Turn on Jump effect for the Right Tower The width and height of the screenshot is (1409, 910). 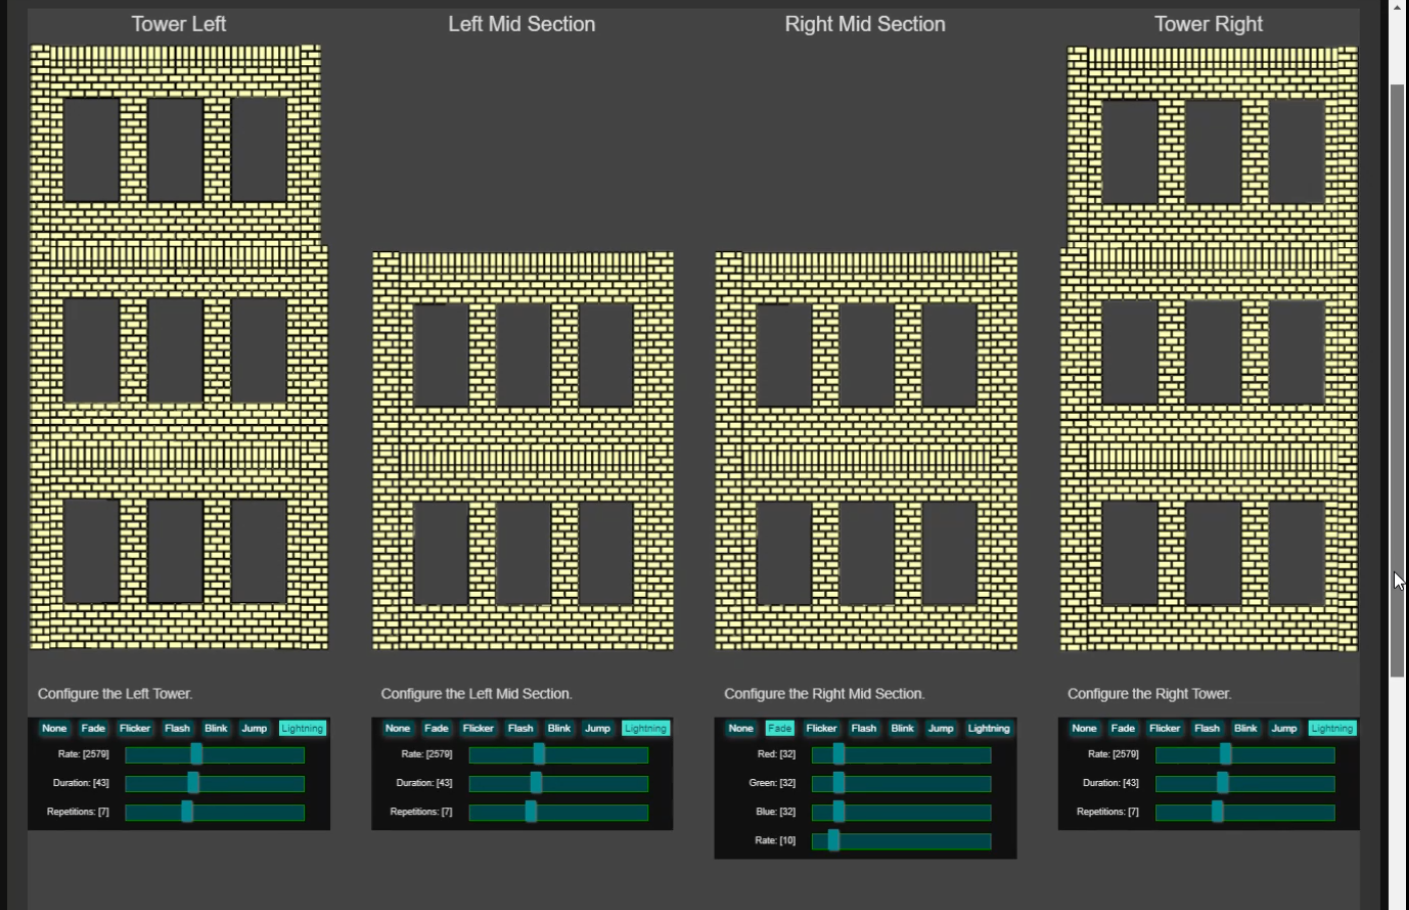pos(1283,728)
